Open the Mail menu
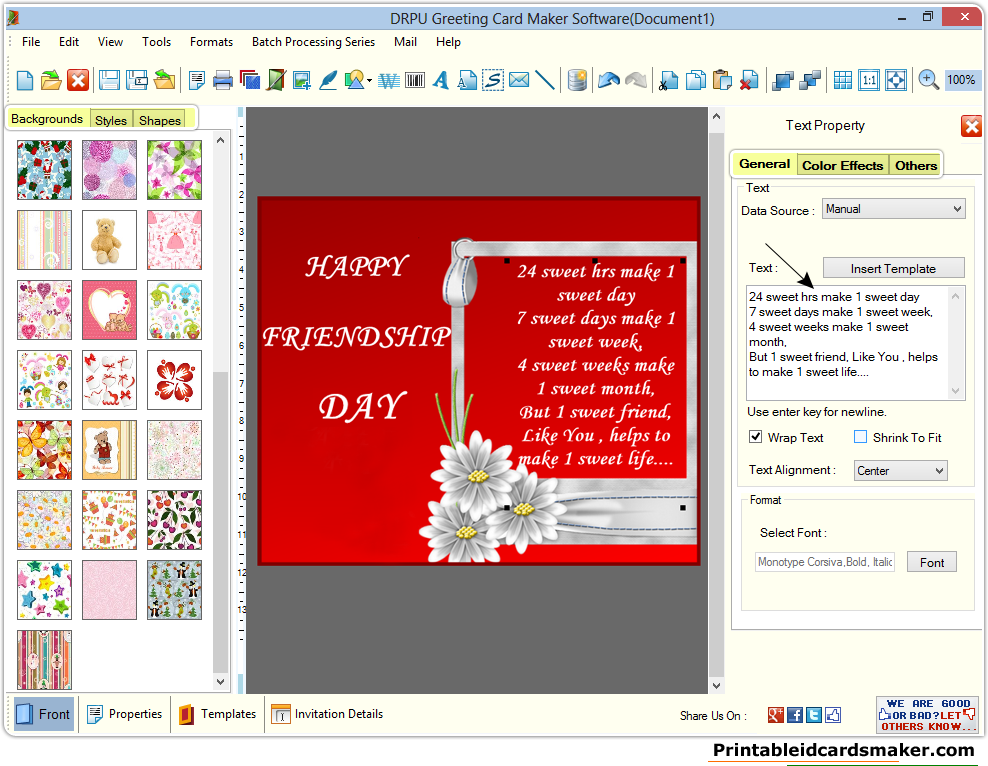 tap(405, 42)
